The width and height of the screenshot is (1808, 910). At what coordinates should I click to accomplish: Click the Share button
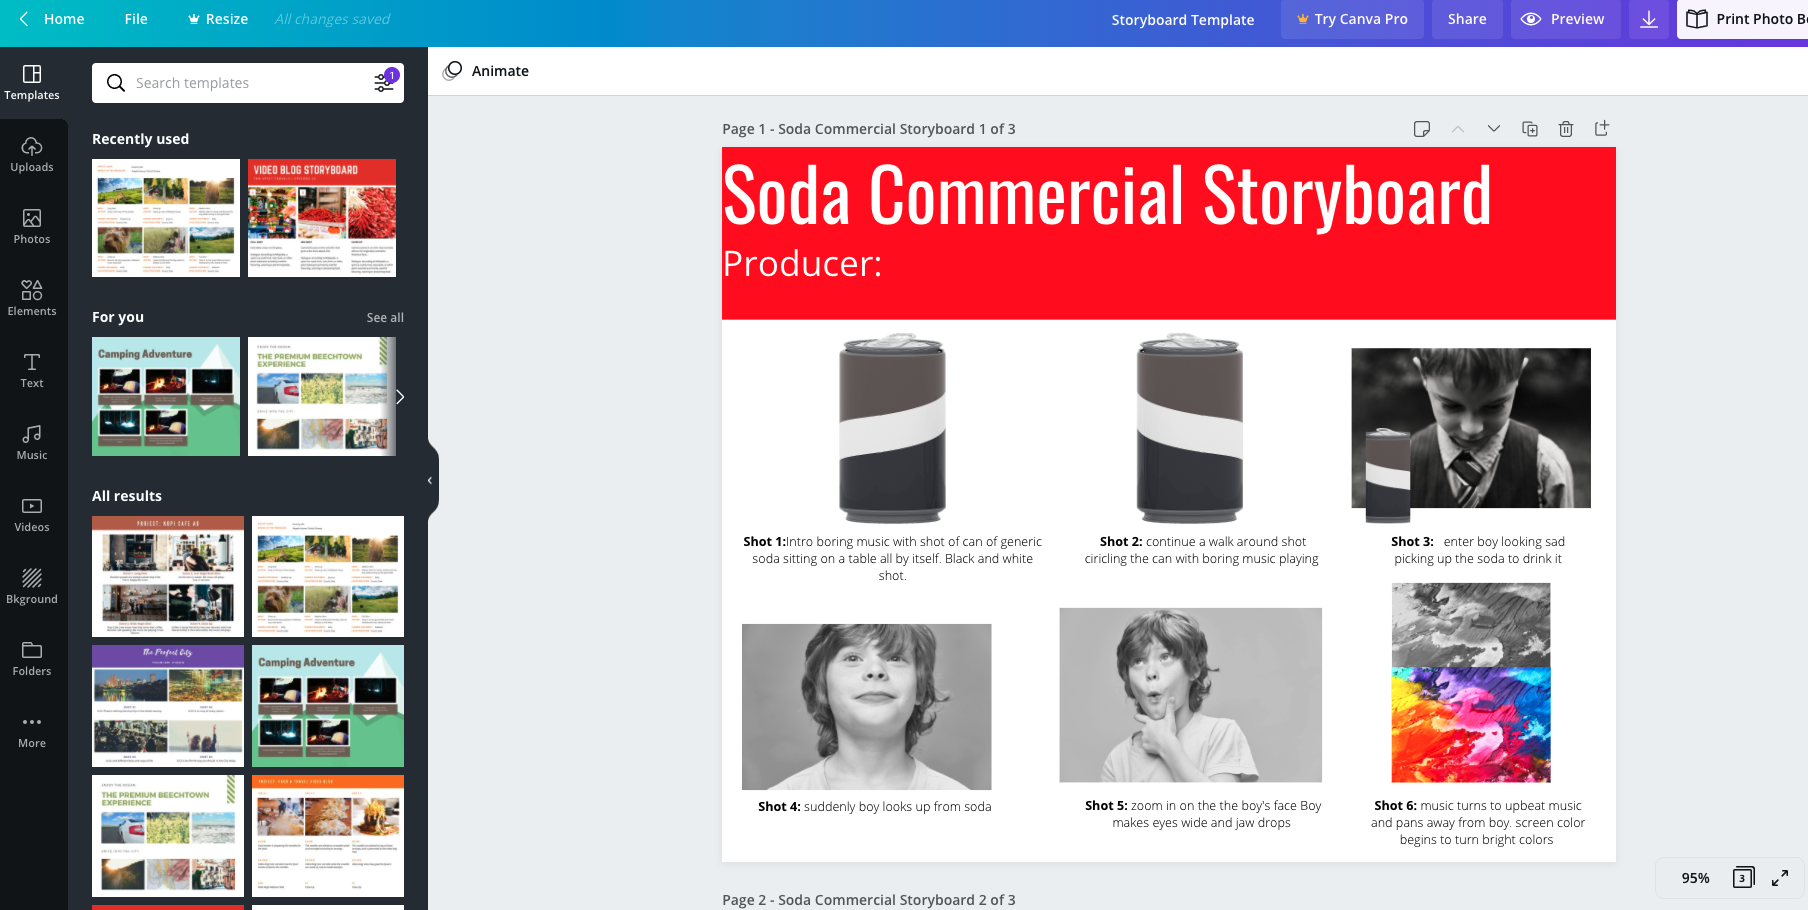[x=1467, y=19]
